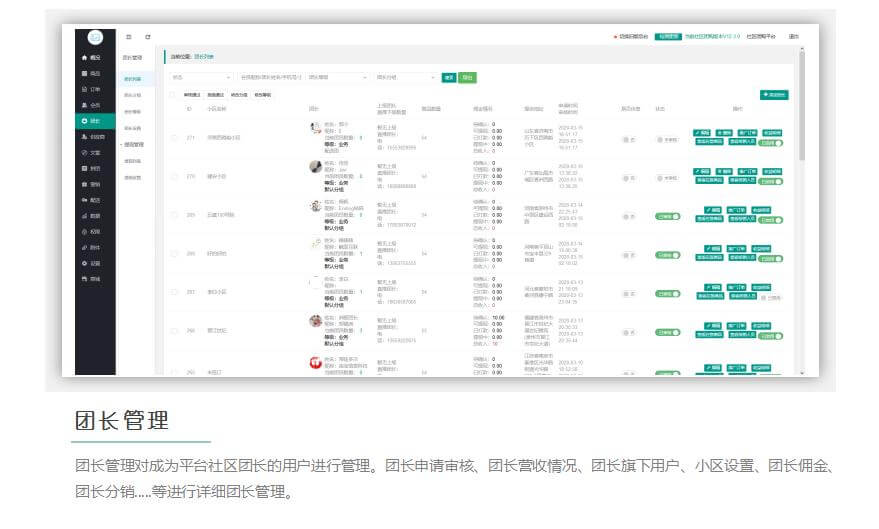Click the 退出 logout link at top right

793,37
